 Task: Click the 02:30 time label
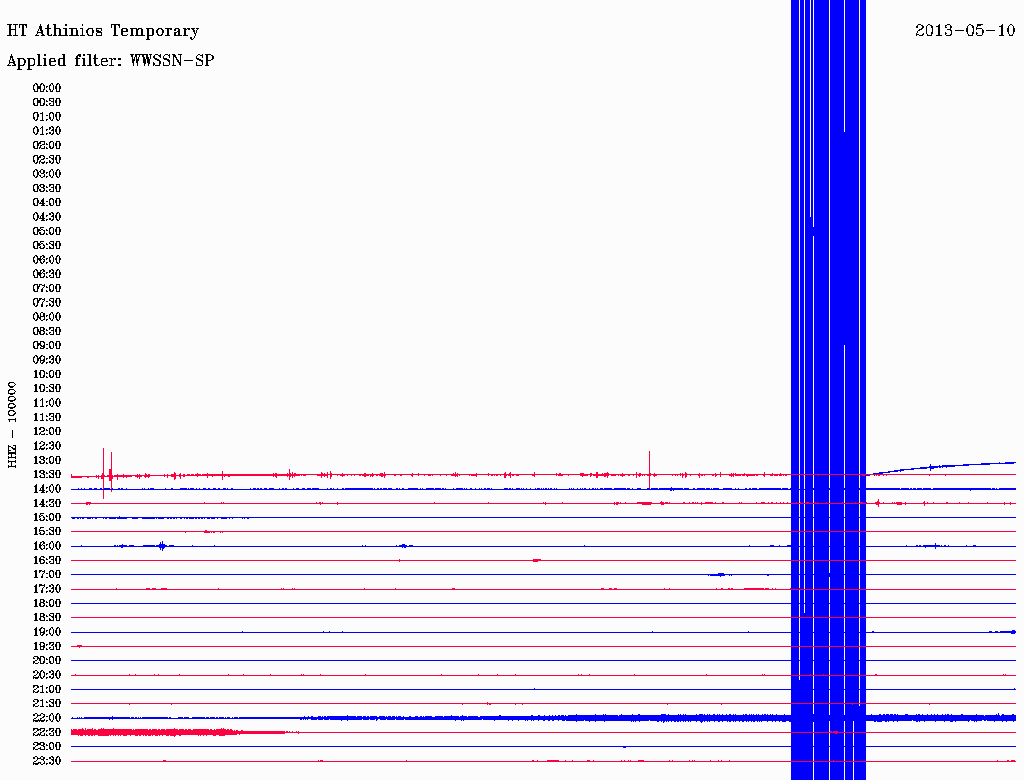47,159
